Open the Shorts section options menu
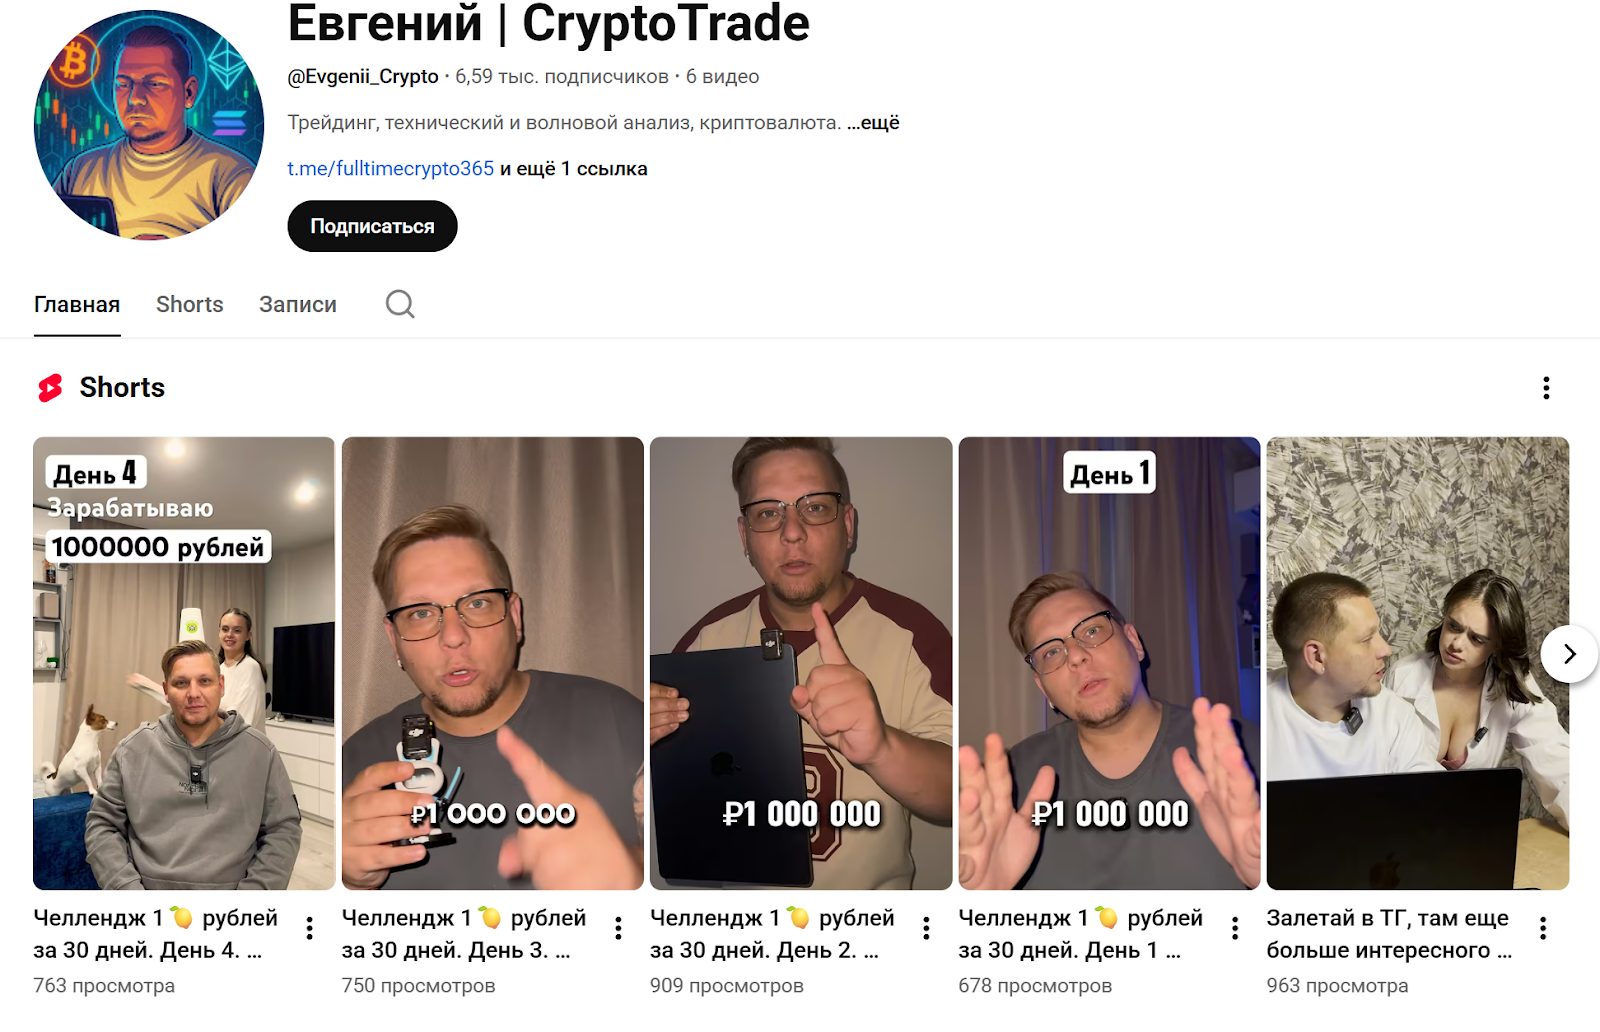The image size is (1600, 1032). tap(1546, 388)
